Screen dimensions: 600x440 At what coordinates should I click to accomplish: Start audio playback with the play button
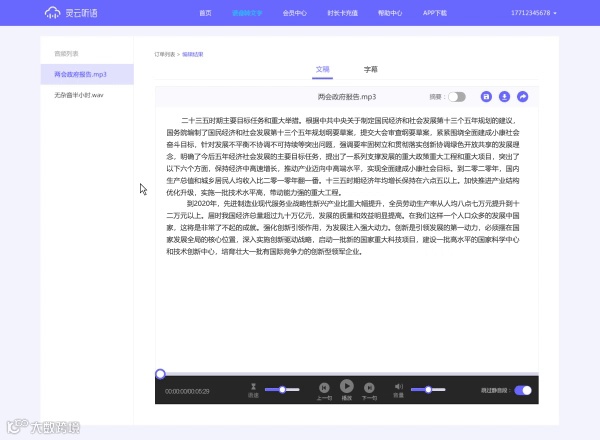pyautogui.click(x=347, y=386)
